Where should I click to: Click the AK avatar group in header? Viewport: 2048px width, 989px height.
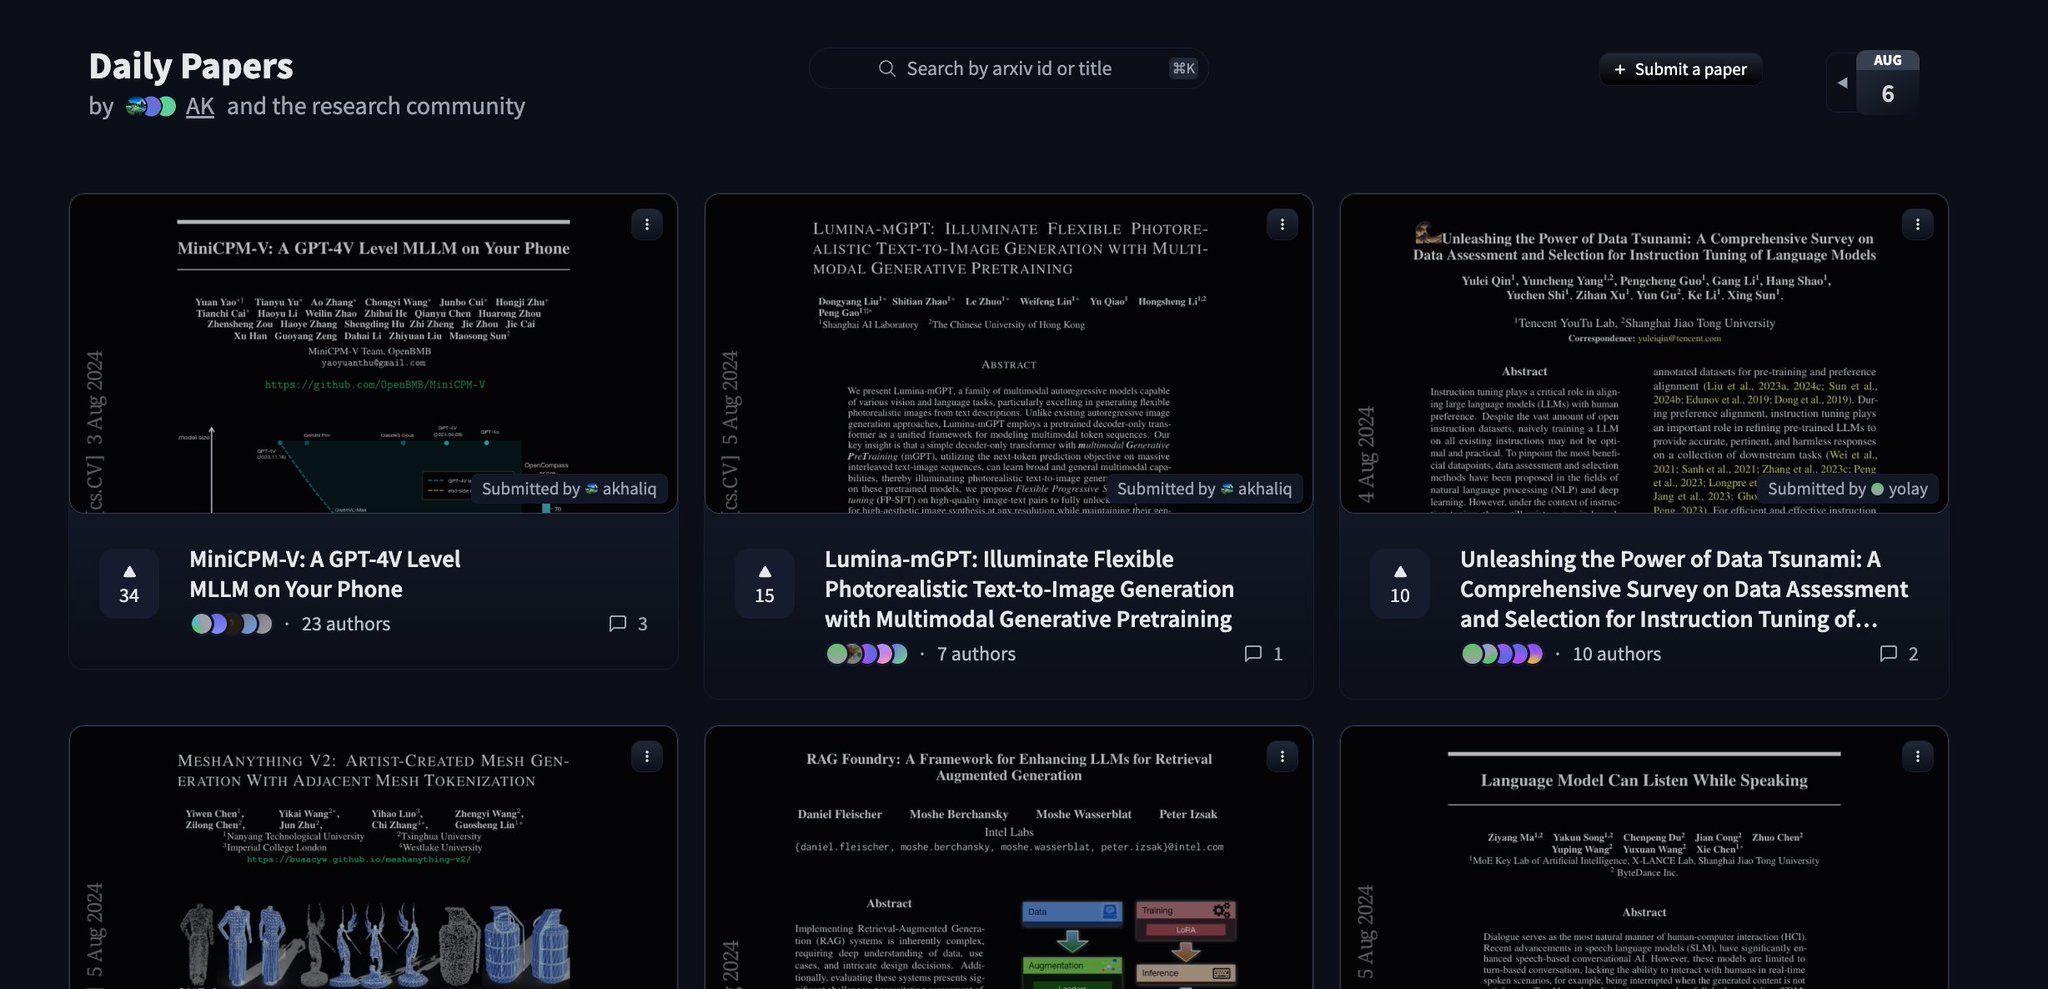pyautogui.click(x=151, y=107)
